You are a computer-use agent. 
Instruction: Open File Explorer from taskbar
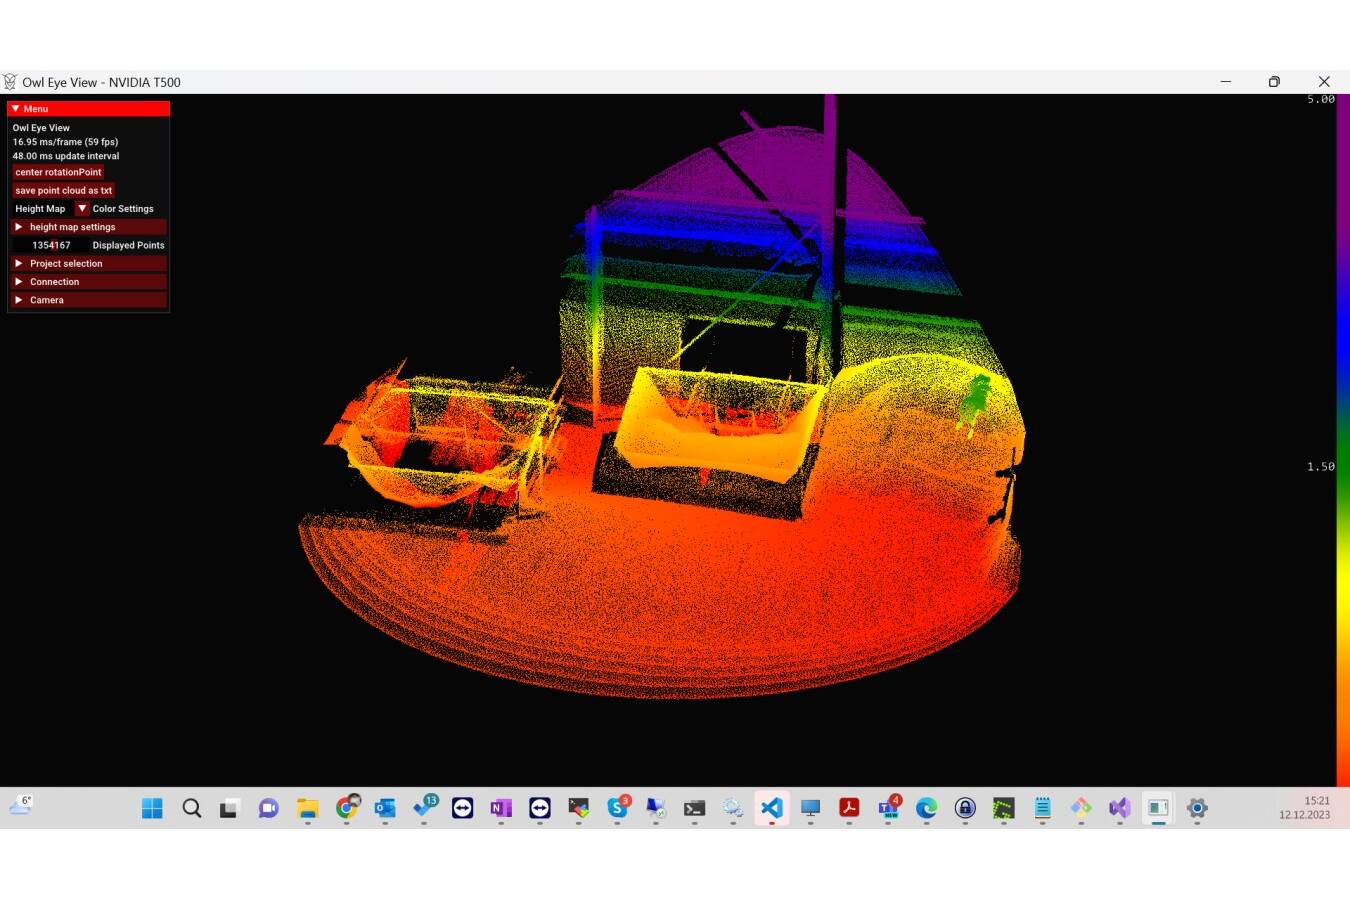point(308,808)
